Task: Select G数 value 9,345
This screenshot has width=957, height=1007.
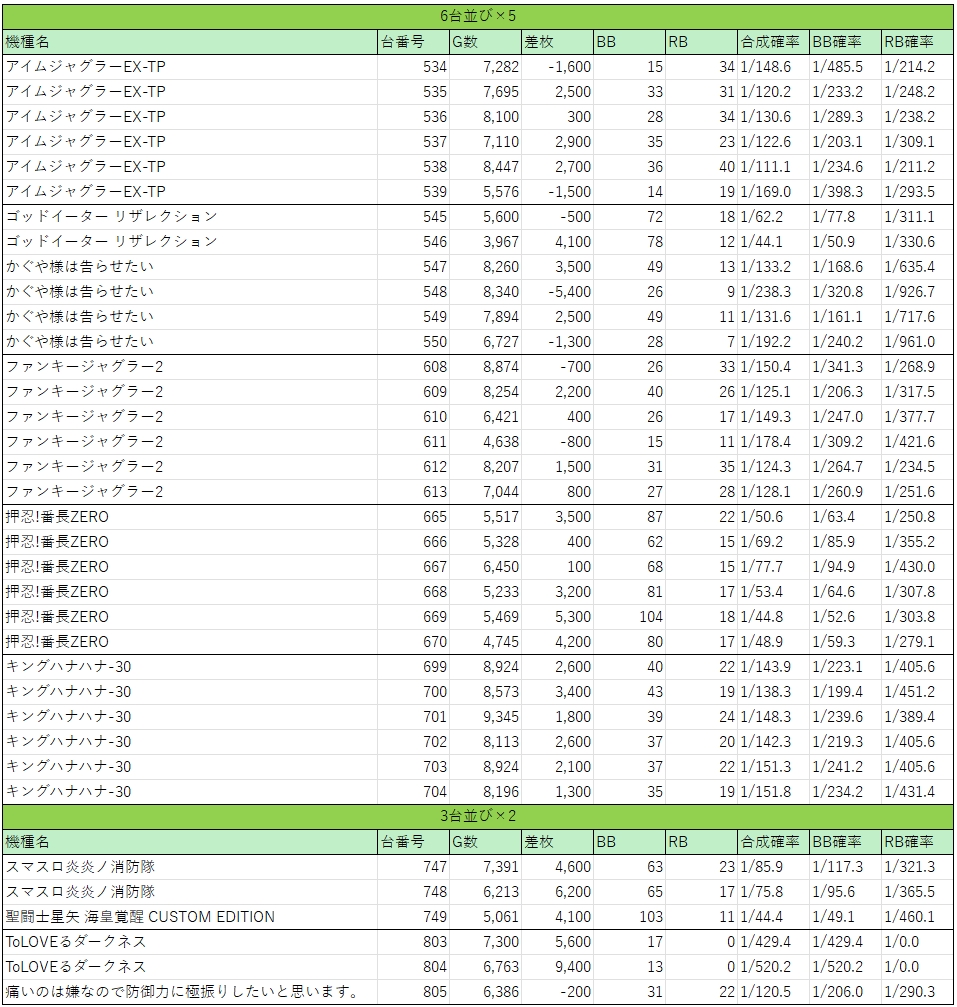Action: 486,717
